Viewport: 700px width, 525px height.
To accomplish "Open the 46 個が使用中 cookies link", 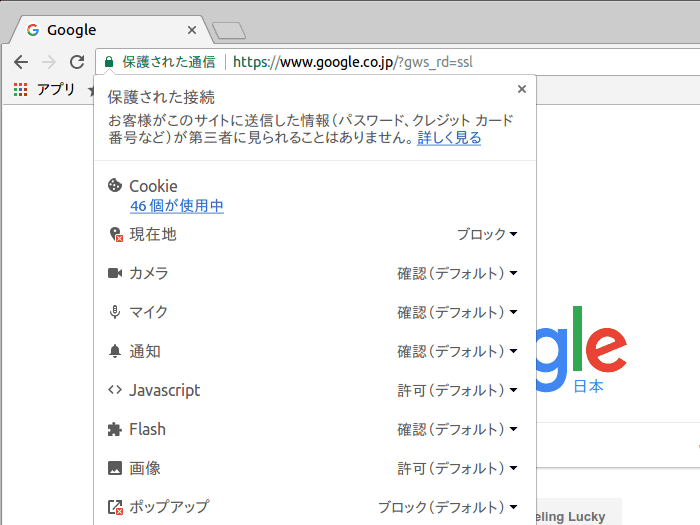I will click(177, 206).
